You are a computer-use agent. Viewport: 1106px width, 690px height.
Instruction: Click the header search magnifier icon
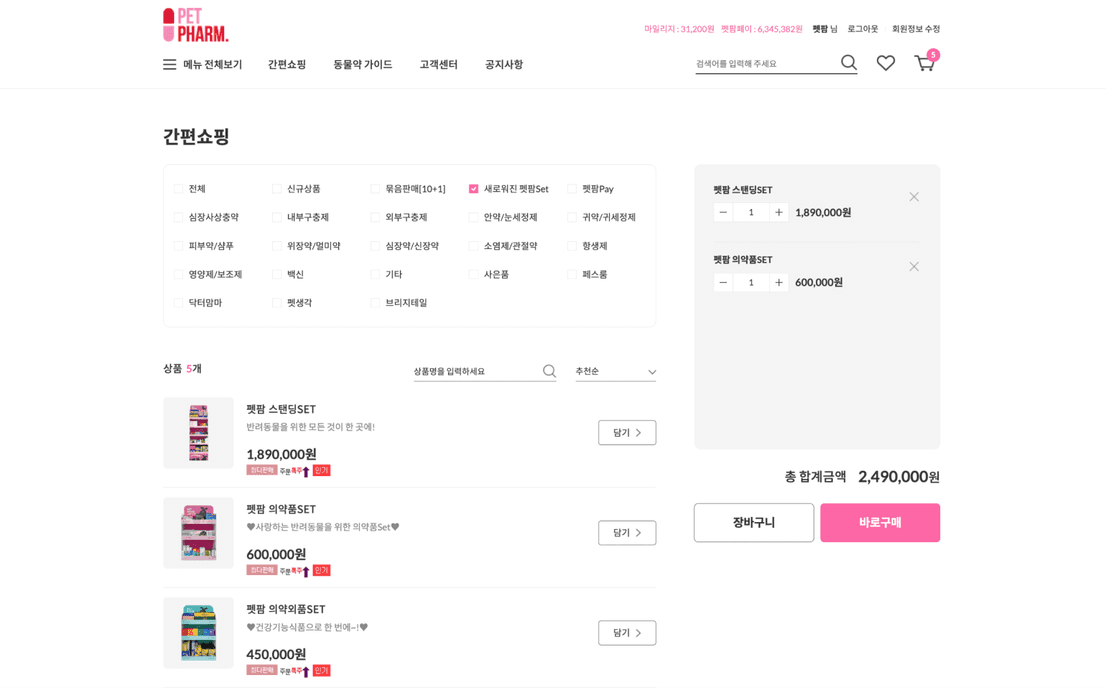tap(849, 63)
